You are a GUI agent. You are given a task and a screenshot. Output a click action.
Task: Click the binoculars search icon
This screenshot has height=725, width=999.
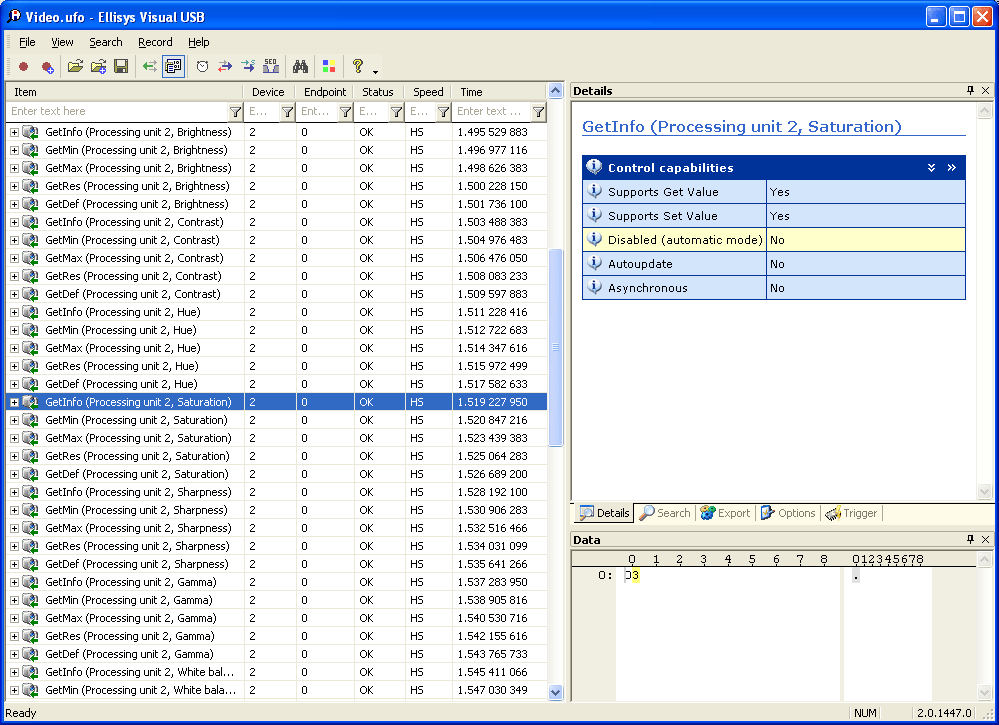(x=299, y=67)
